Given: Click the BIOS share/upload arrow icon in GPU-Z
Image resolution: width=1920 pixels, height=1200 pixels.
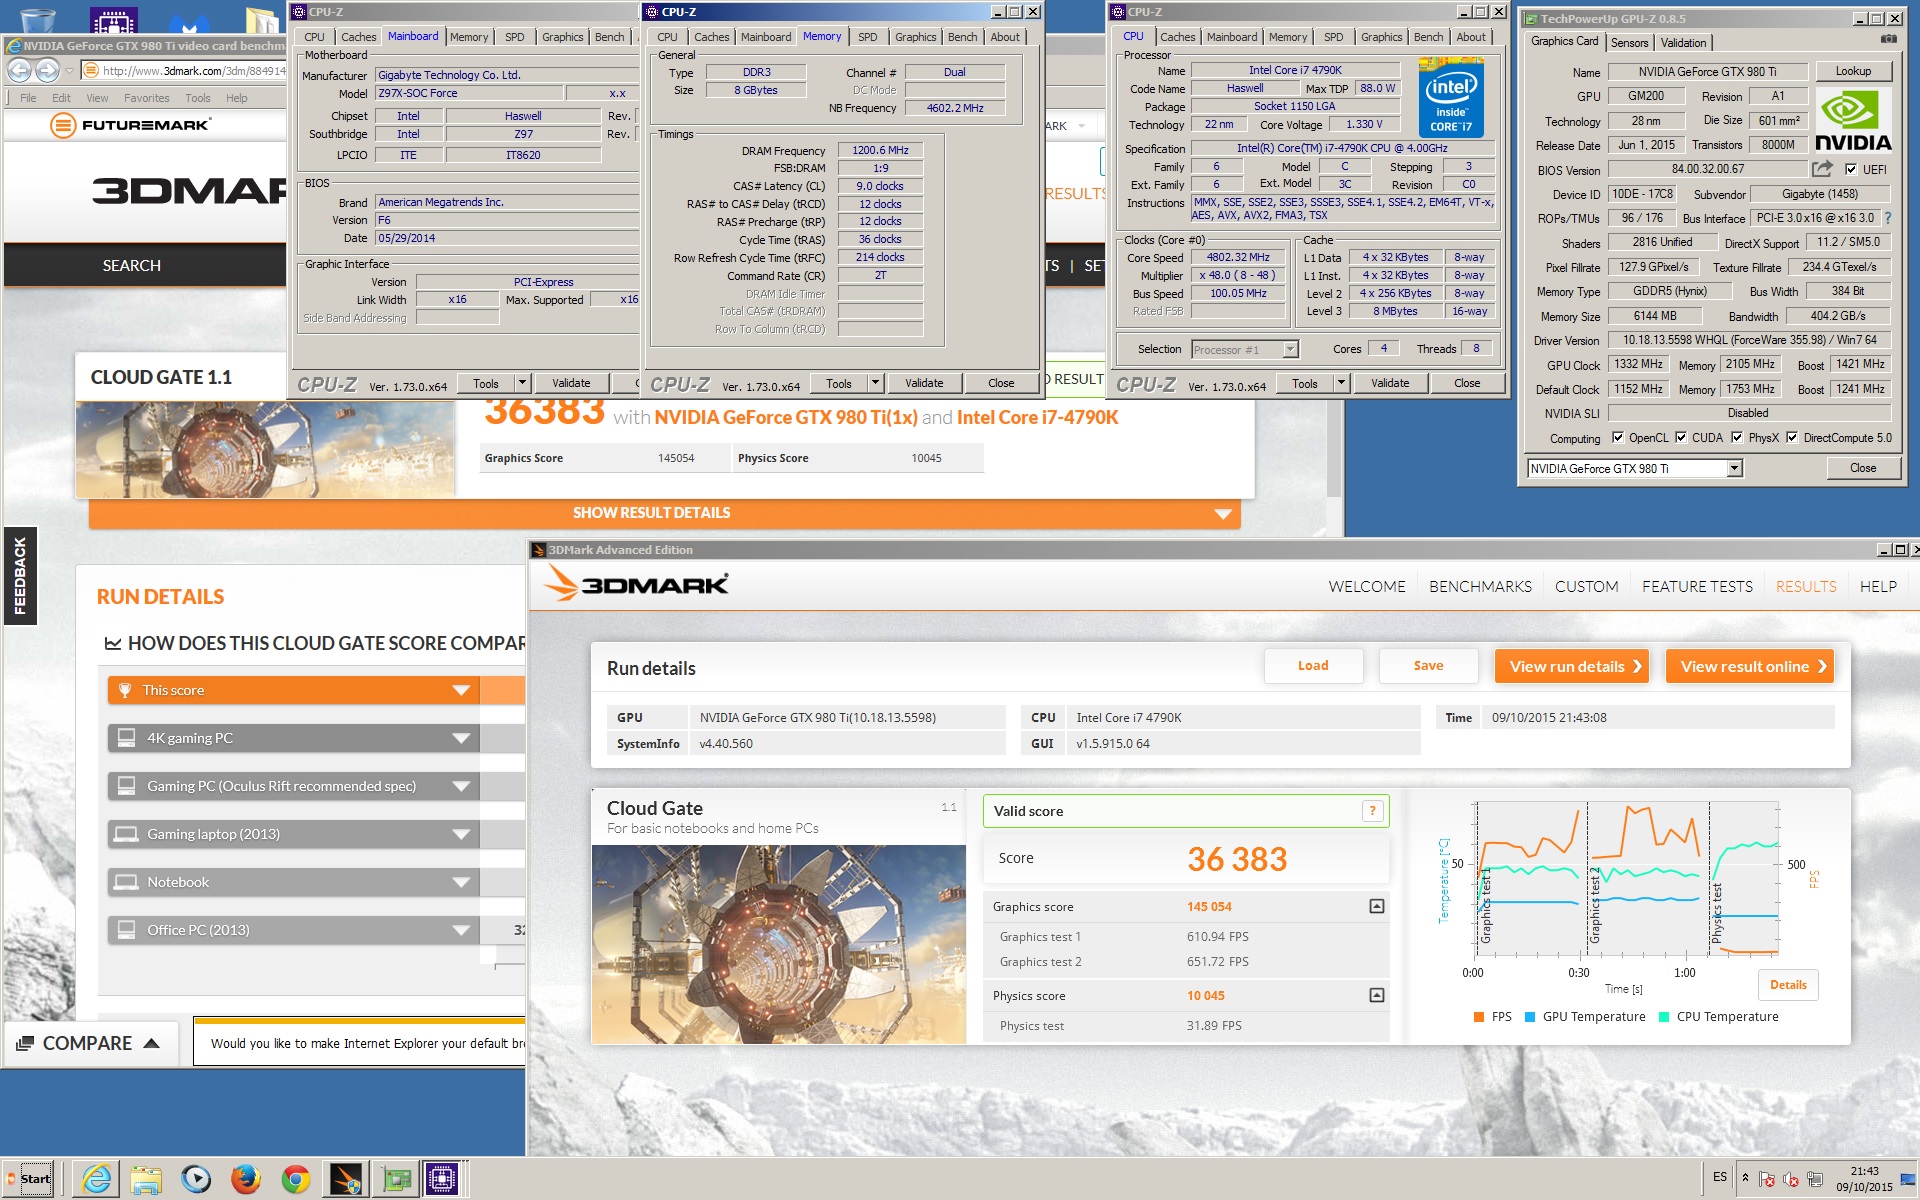Looking at the screenshot, I should (1823, 169).
